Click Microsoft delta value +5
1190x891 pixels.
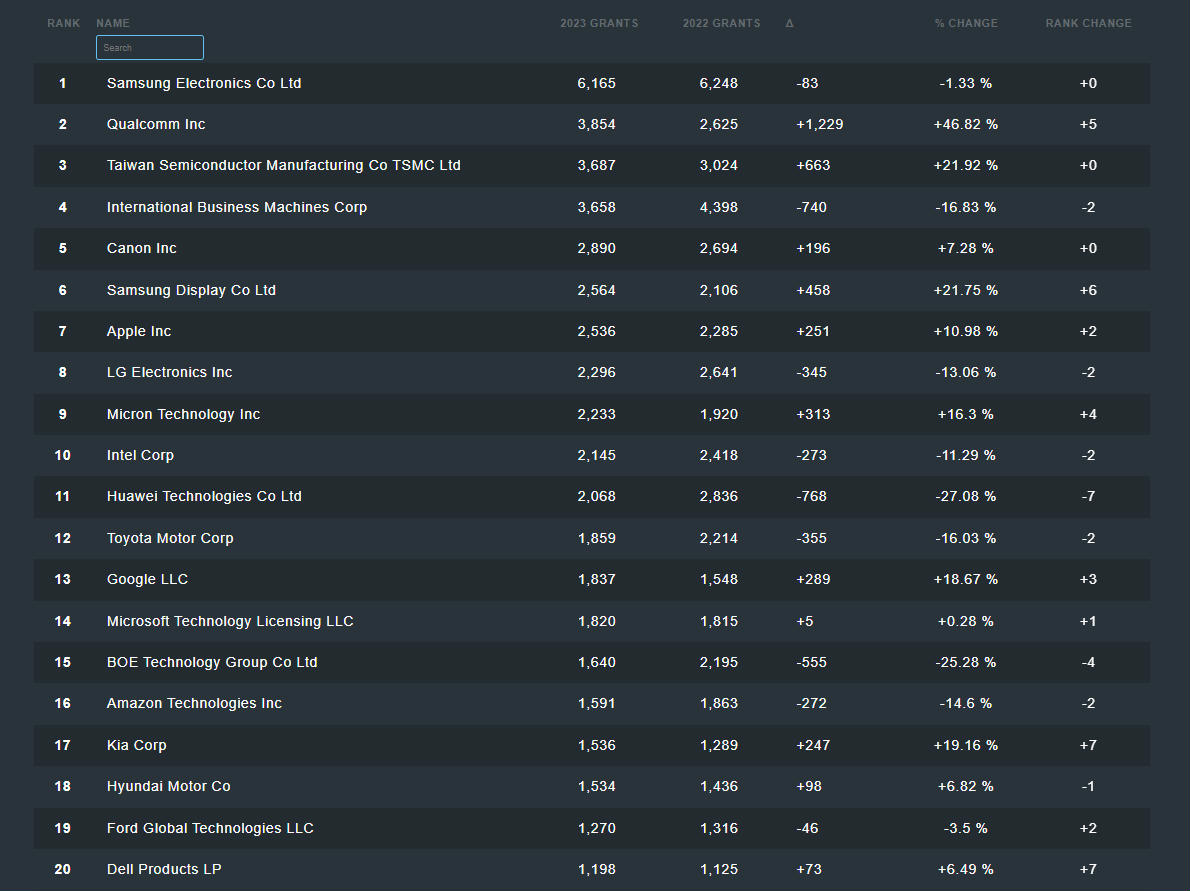pos(804,621)
